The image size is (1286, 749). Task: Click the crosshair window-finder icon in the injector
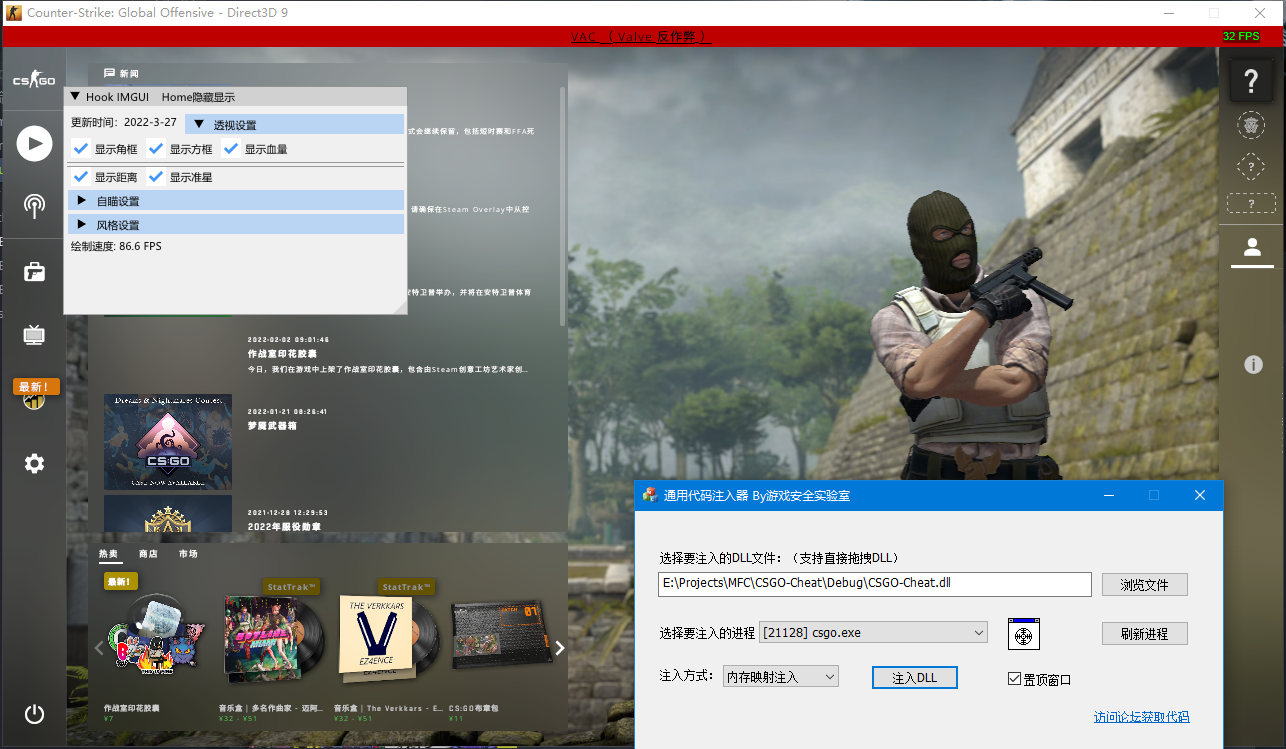click(x=1024, y=634)
